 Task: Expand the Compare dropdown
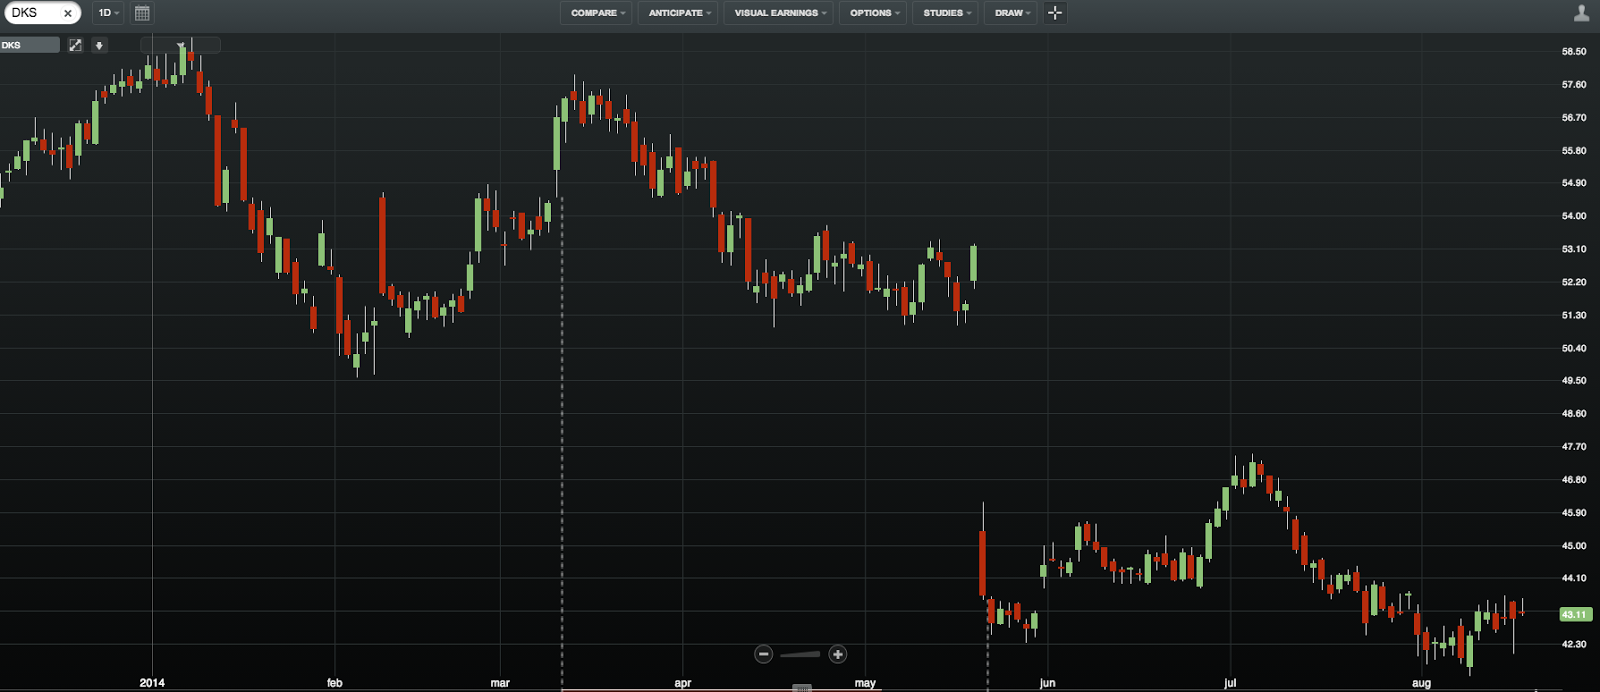(x=597, y=13)
